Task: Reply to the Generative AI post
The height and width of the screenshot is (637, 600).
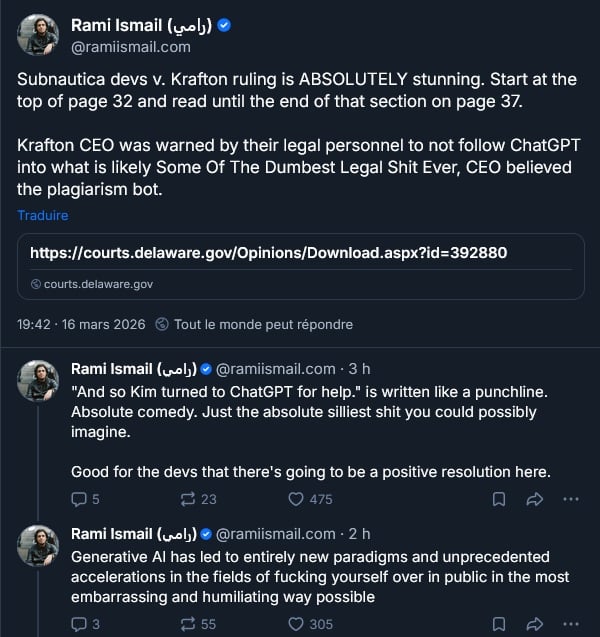Action: [80, 624]
